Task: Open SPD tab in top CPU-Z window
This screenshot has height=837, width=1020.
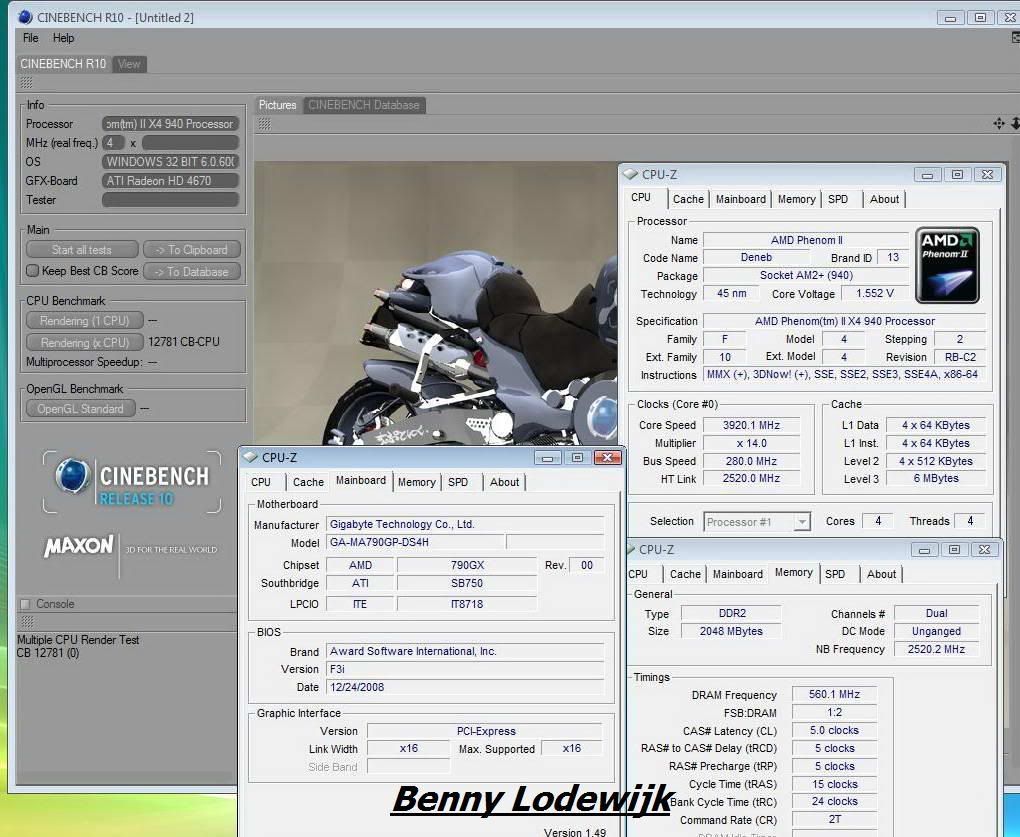Action: (838, 199)
